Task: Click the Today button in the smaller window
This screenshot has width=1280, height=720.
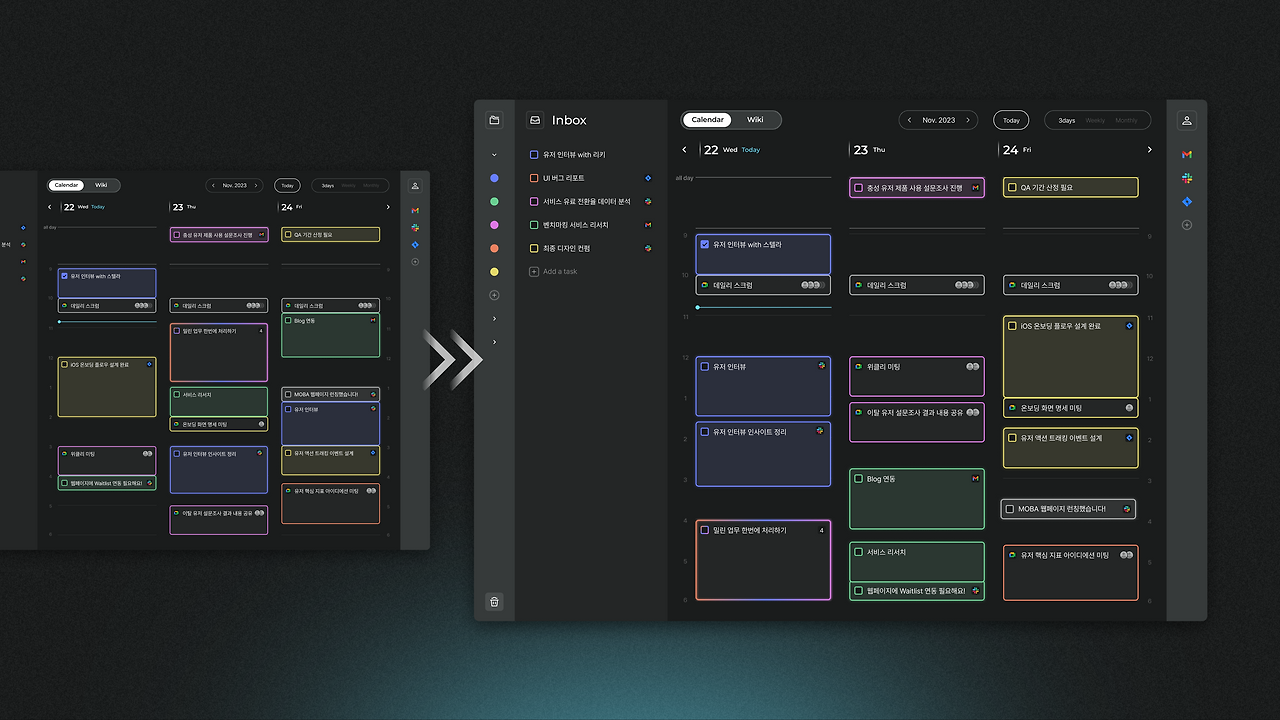Action: [287, 185]
